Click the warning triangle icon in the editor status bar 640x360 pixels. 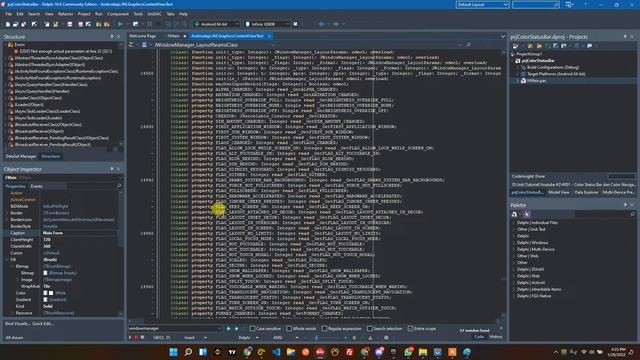click(x=370, y=338)
